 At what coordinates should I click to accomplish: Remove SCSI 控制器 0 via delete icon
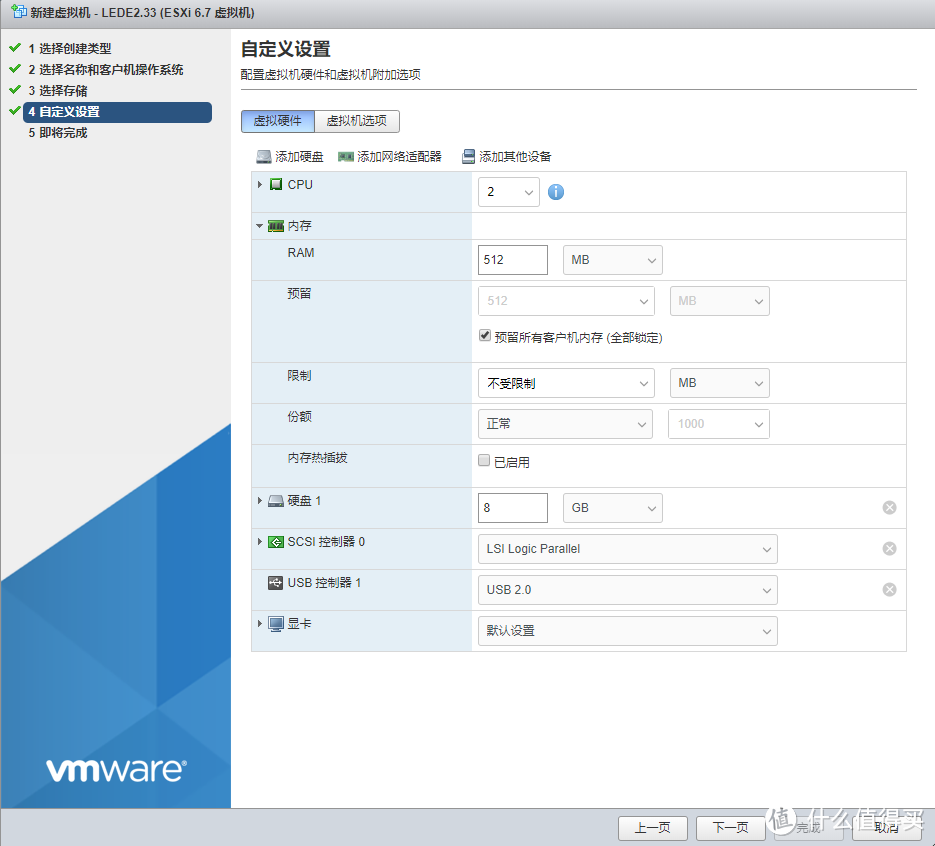pyautogui.click(x=889, y=548)
